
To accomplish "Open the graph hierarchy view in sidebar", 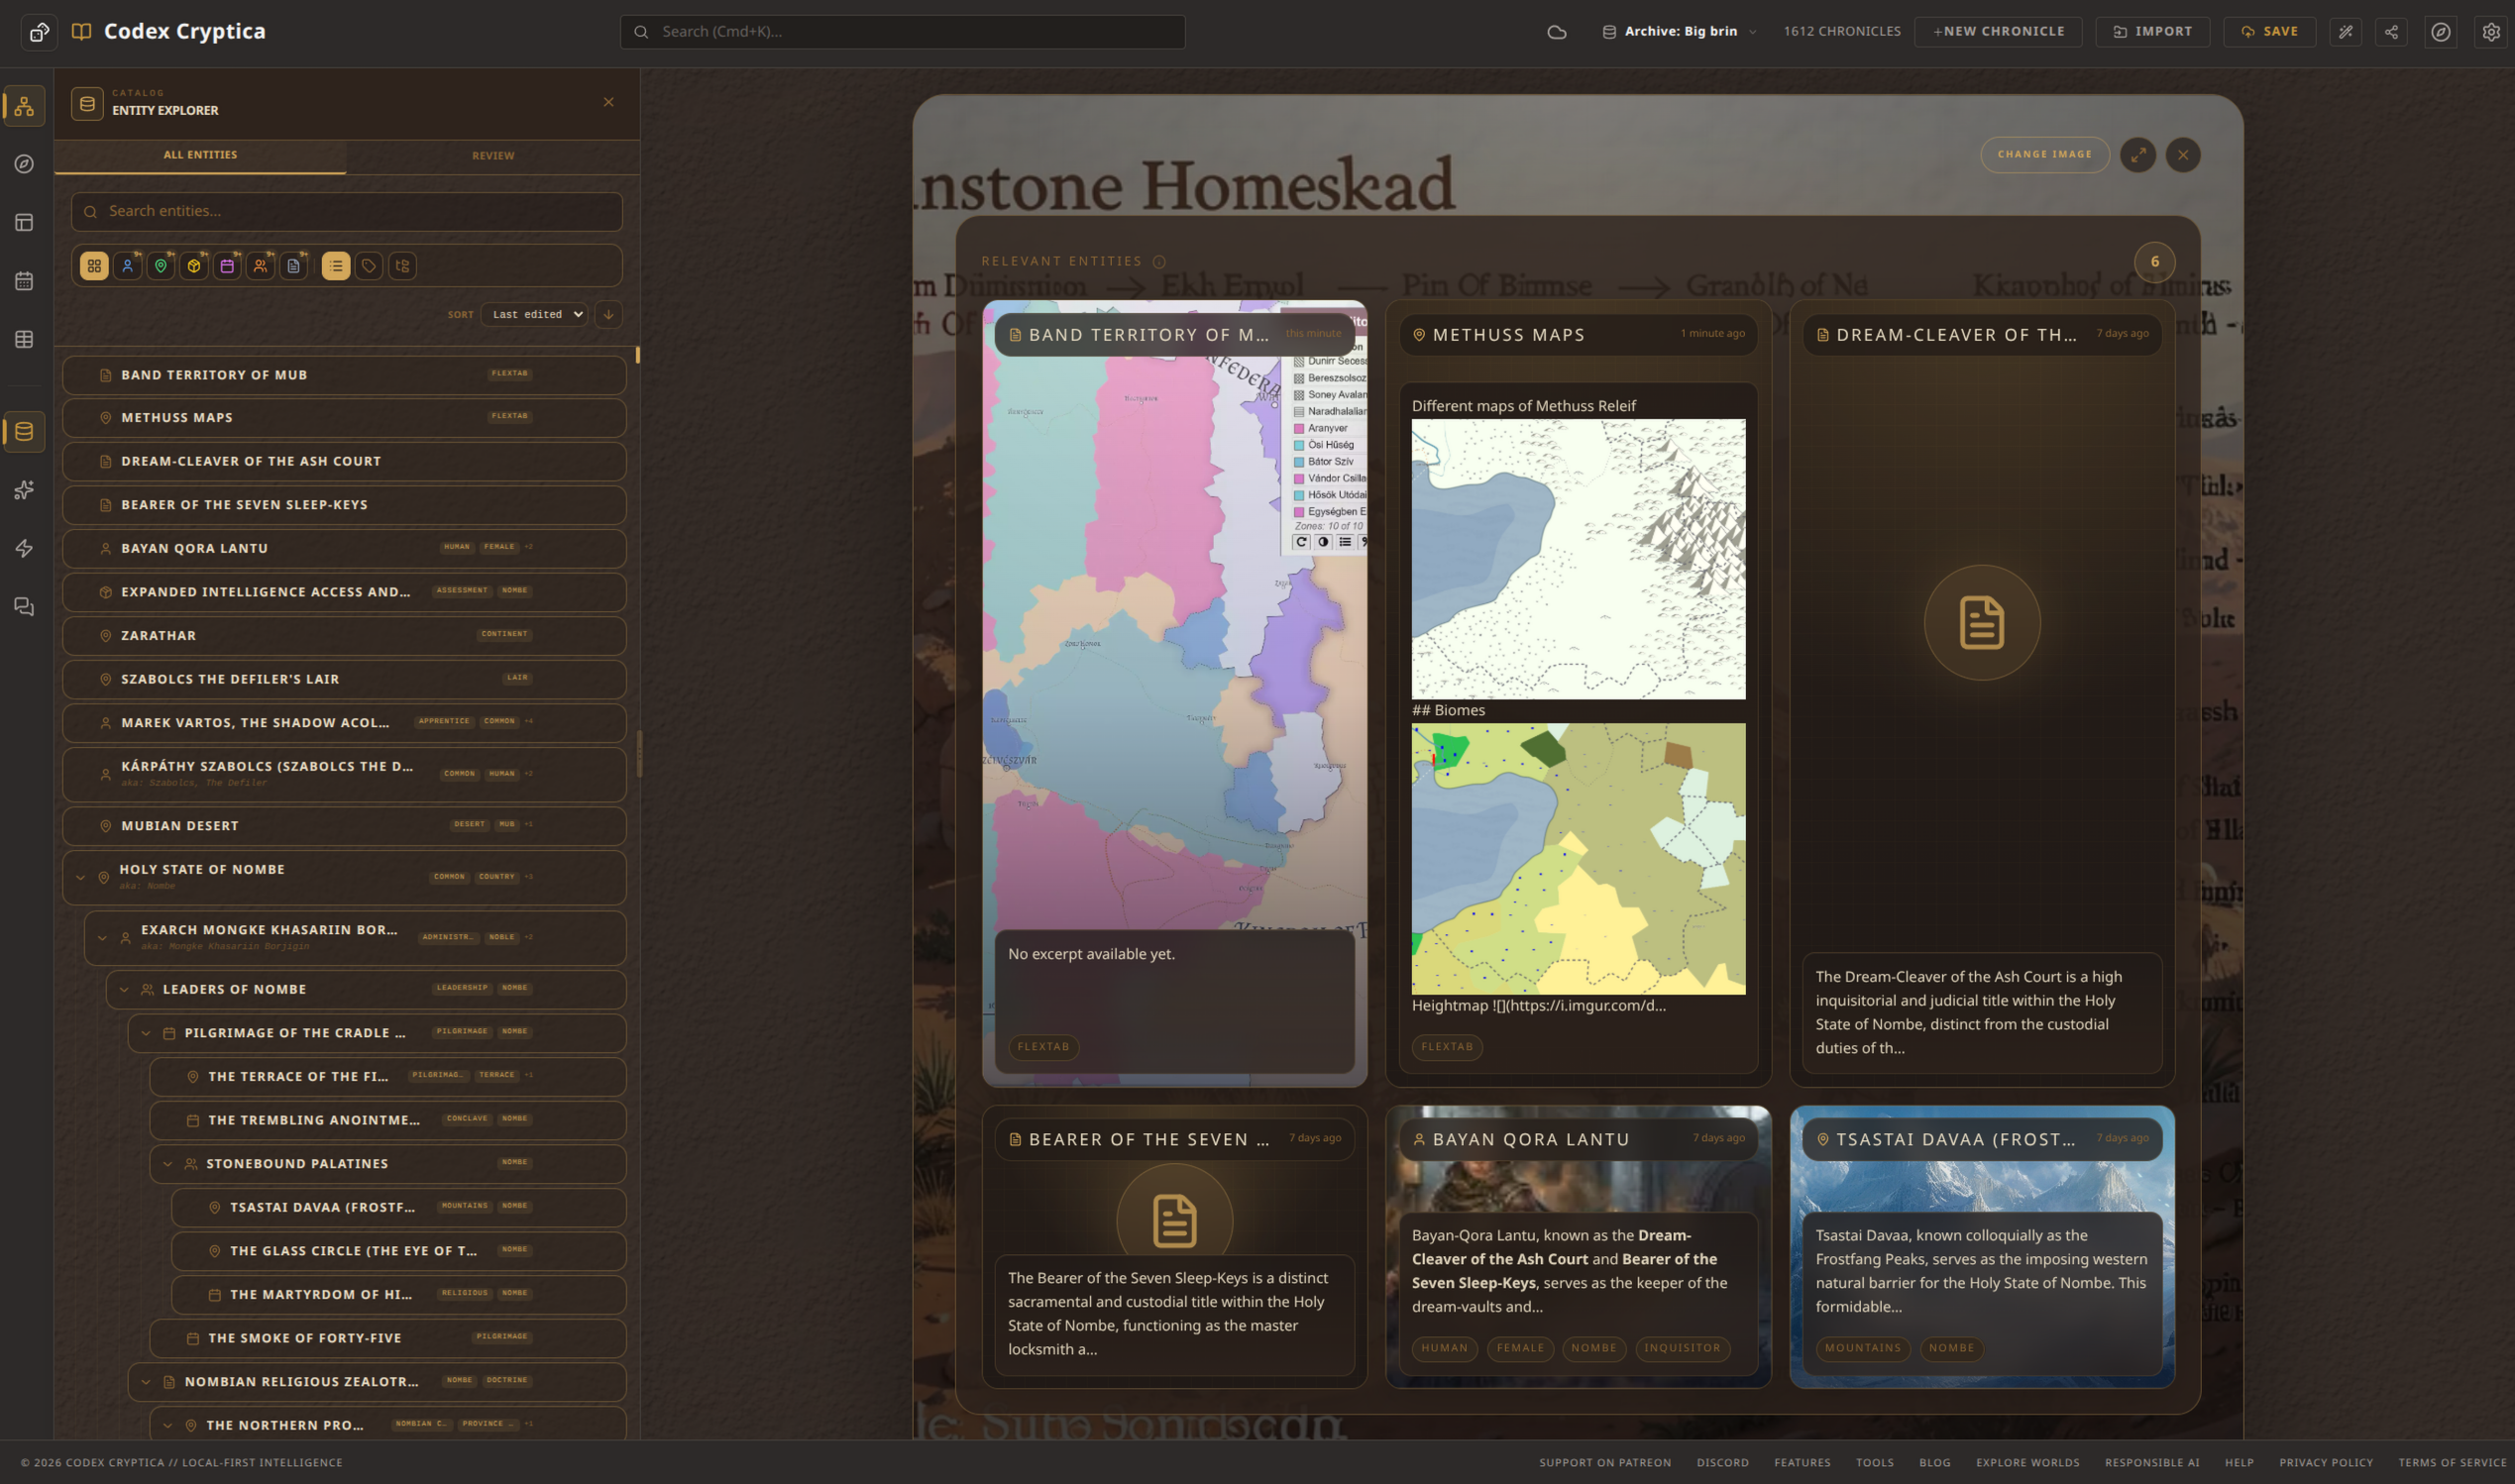I will (x=24, y=106).
